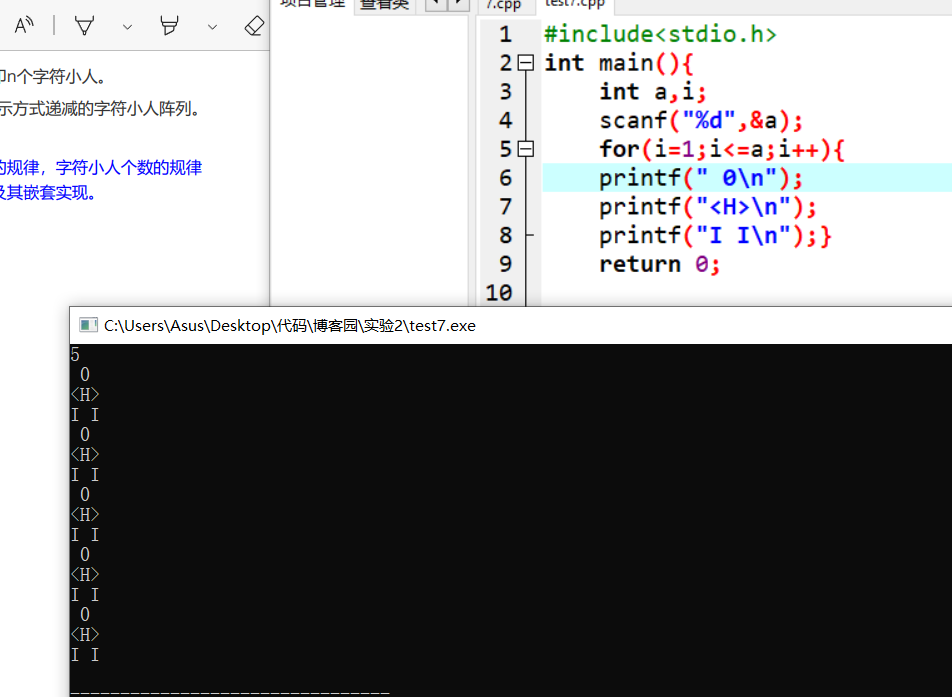Click the right tab-scroll arrow in the side panel

459,5
